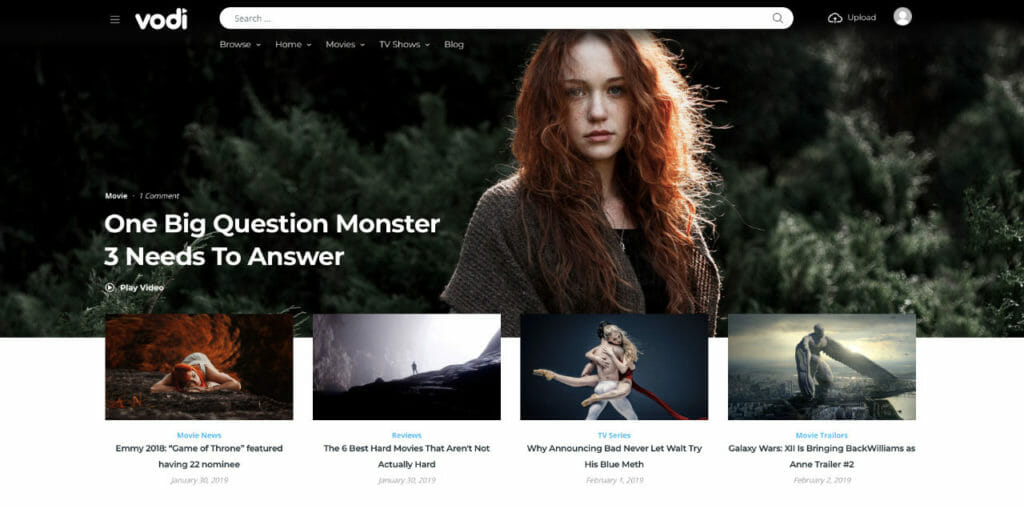
Task: Open Galaxy Wars XII article title
Action: coord(822,456)
